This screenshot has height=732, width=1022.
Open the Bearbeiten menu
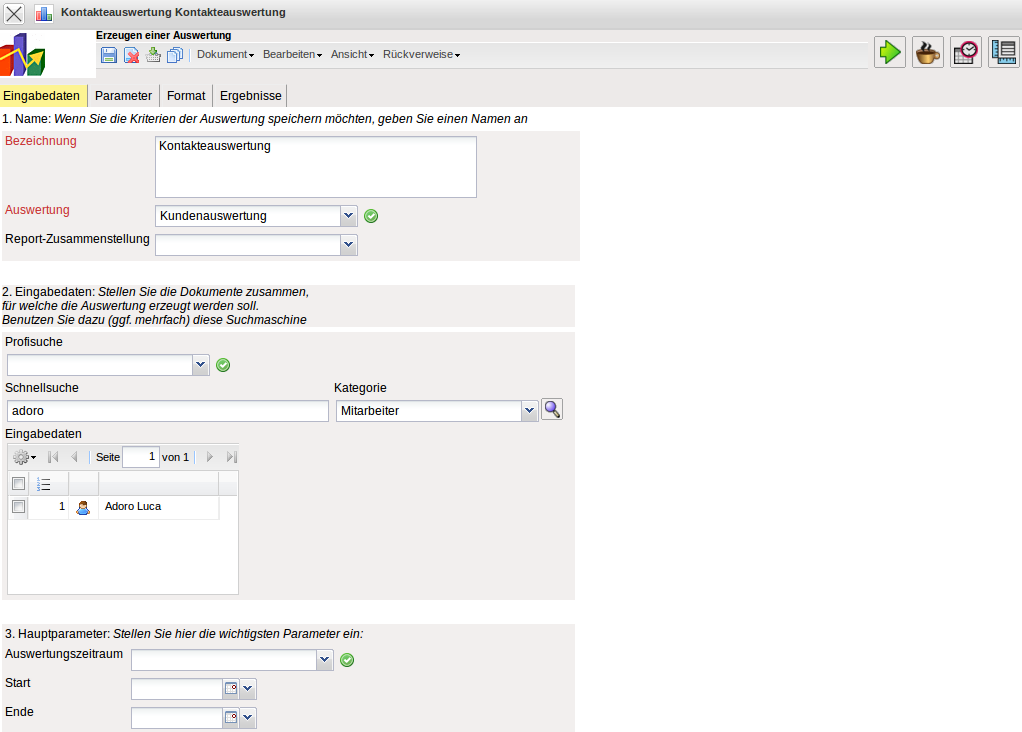point(293,54)
